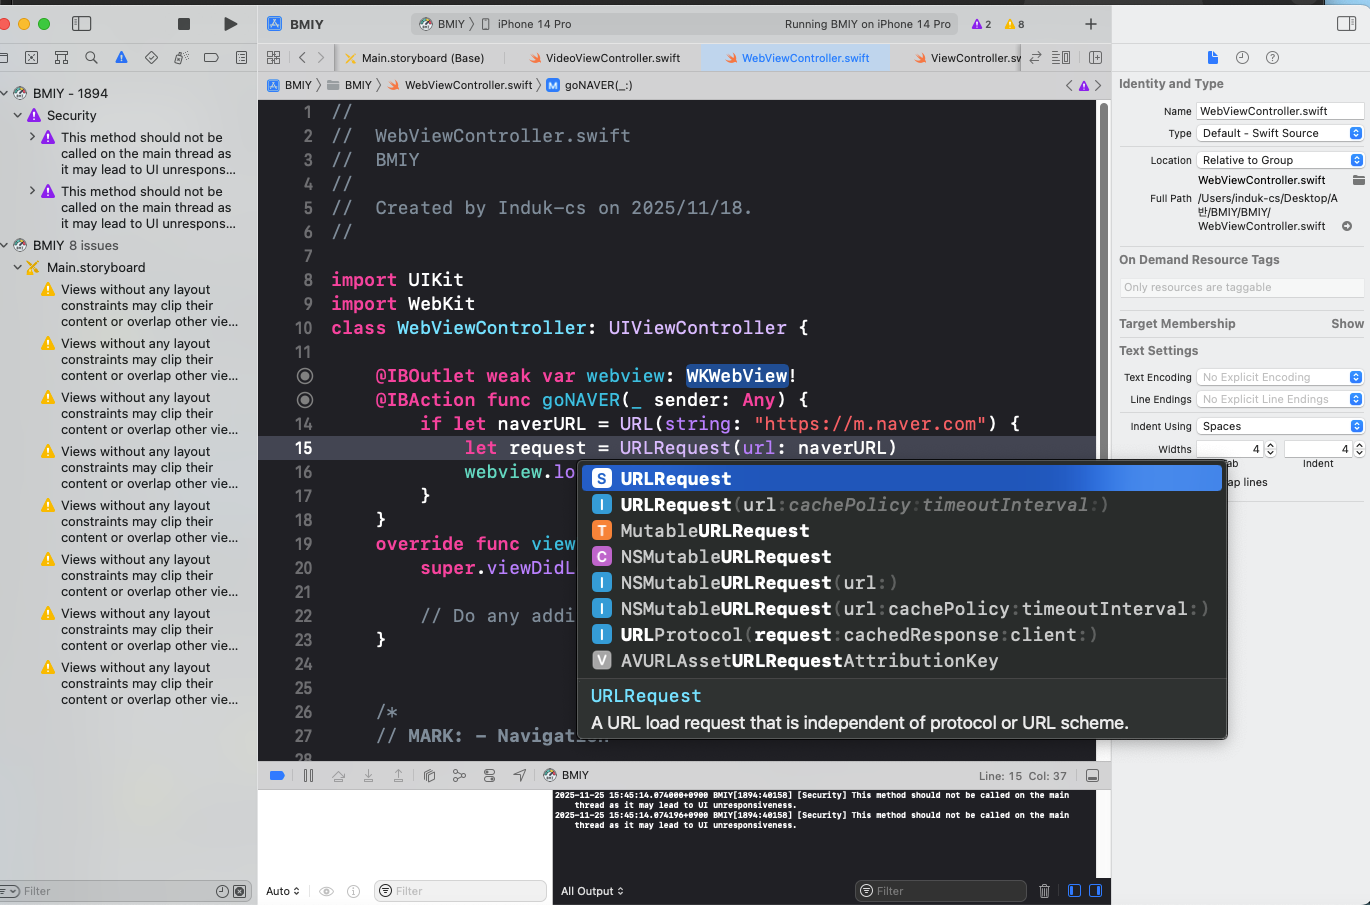This screenshot has height=905, width=1370.
Task: Toggle the right inspector panel
Action: click(1346, 24)
